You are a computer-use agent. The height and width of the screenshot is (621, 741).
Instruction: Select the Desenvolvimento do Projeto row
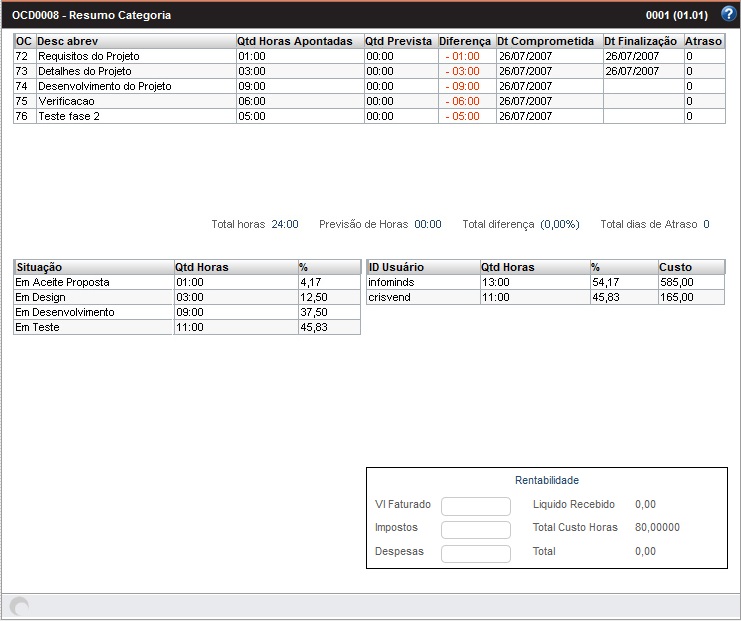click(x=104, y=87)
